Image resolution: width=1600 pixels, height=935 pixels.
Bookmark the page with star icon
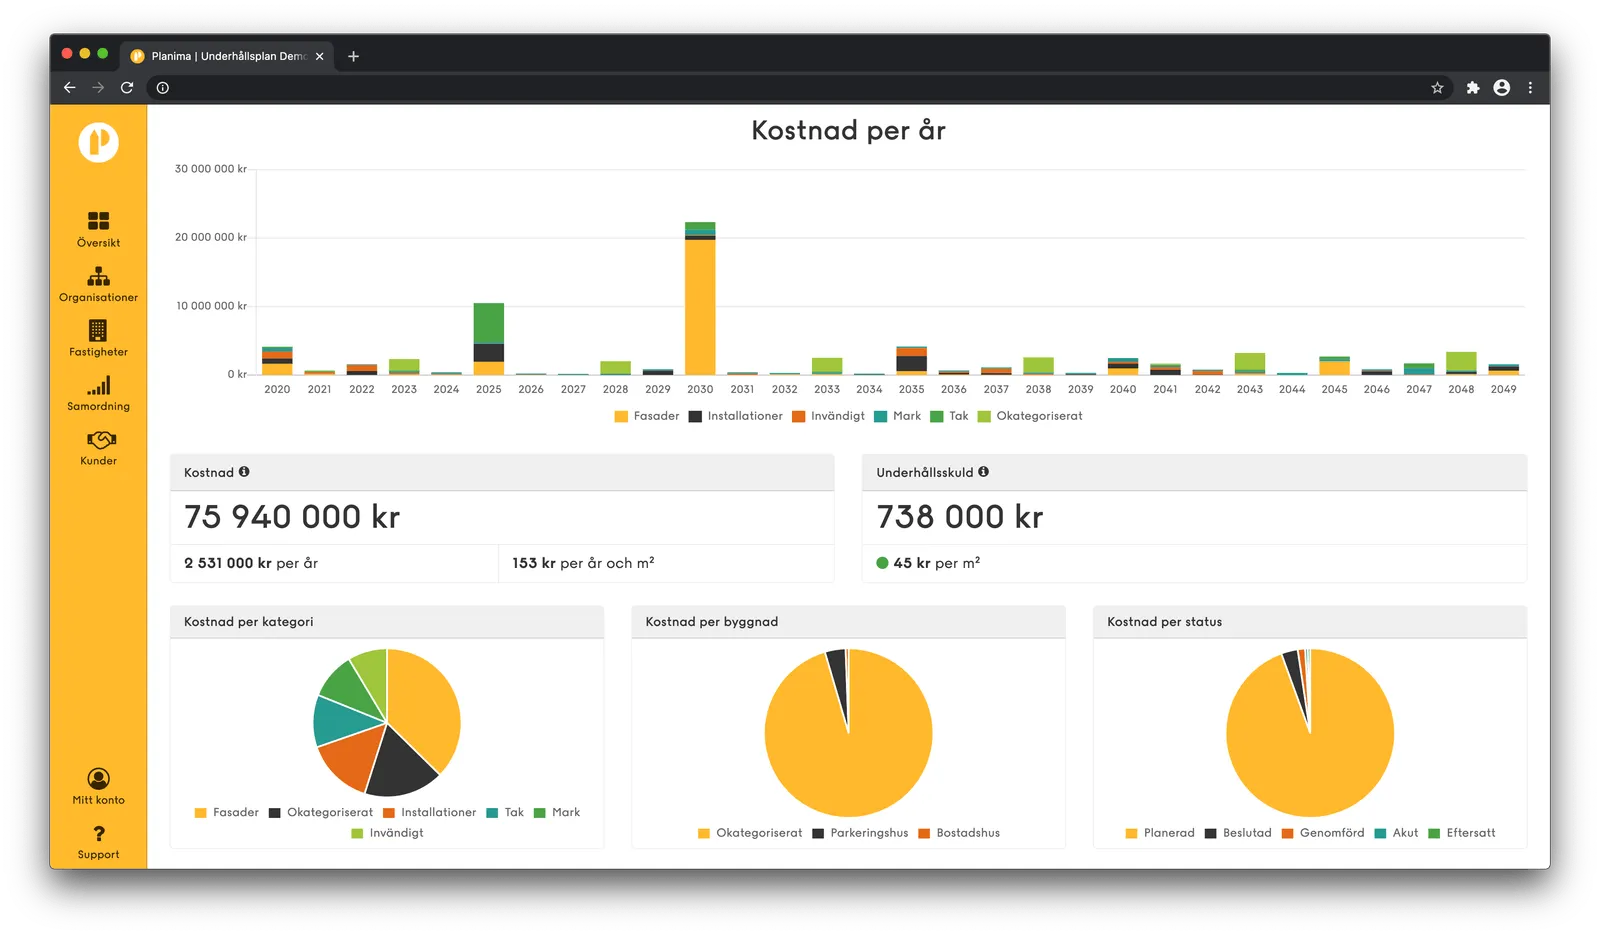coord(1437,88)
